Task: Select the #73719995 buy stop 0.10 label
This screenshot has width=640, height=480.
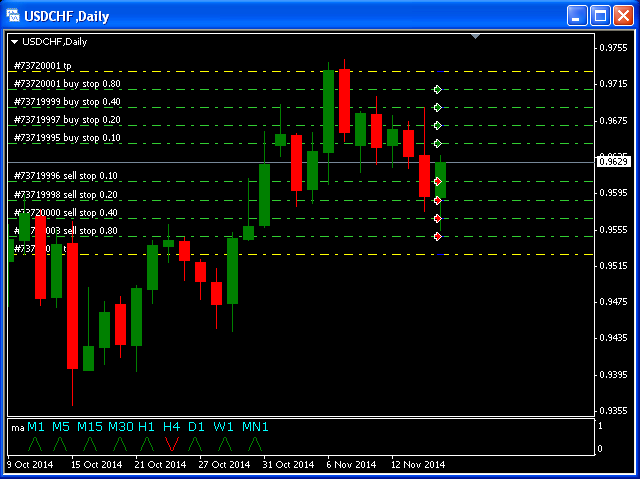Action: click(67, 138)
